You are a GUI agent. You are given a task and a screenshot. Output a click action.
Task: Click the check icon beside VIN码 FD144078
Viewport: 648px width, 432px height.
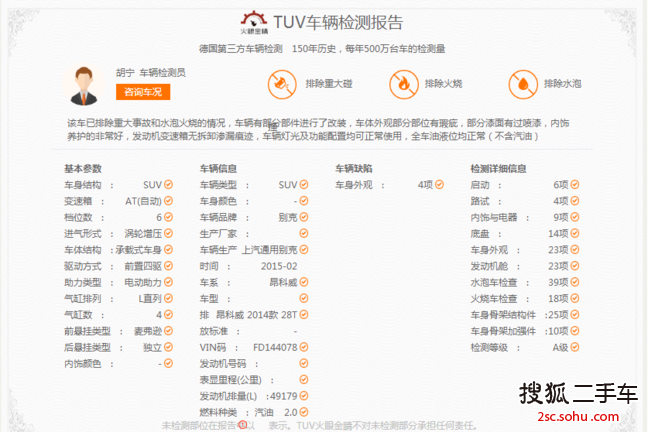[304, 347]
